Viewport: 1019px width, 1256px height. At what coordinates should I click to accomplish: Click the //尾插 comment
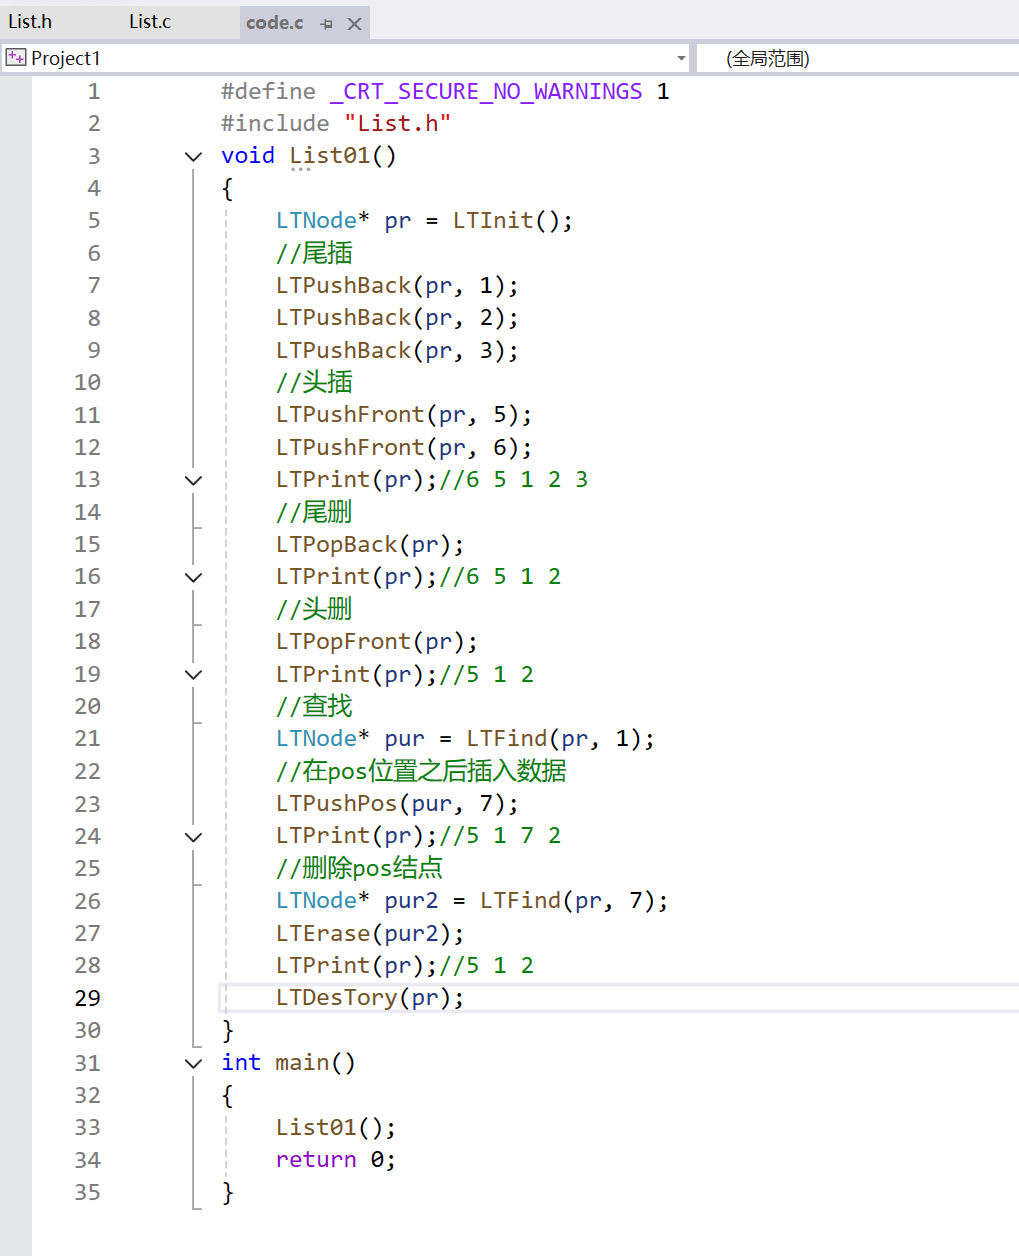coord(315,253)
